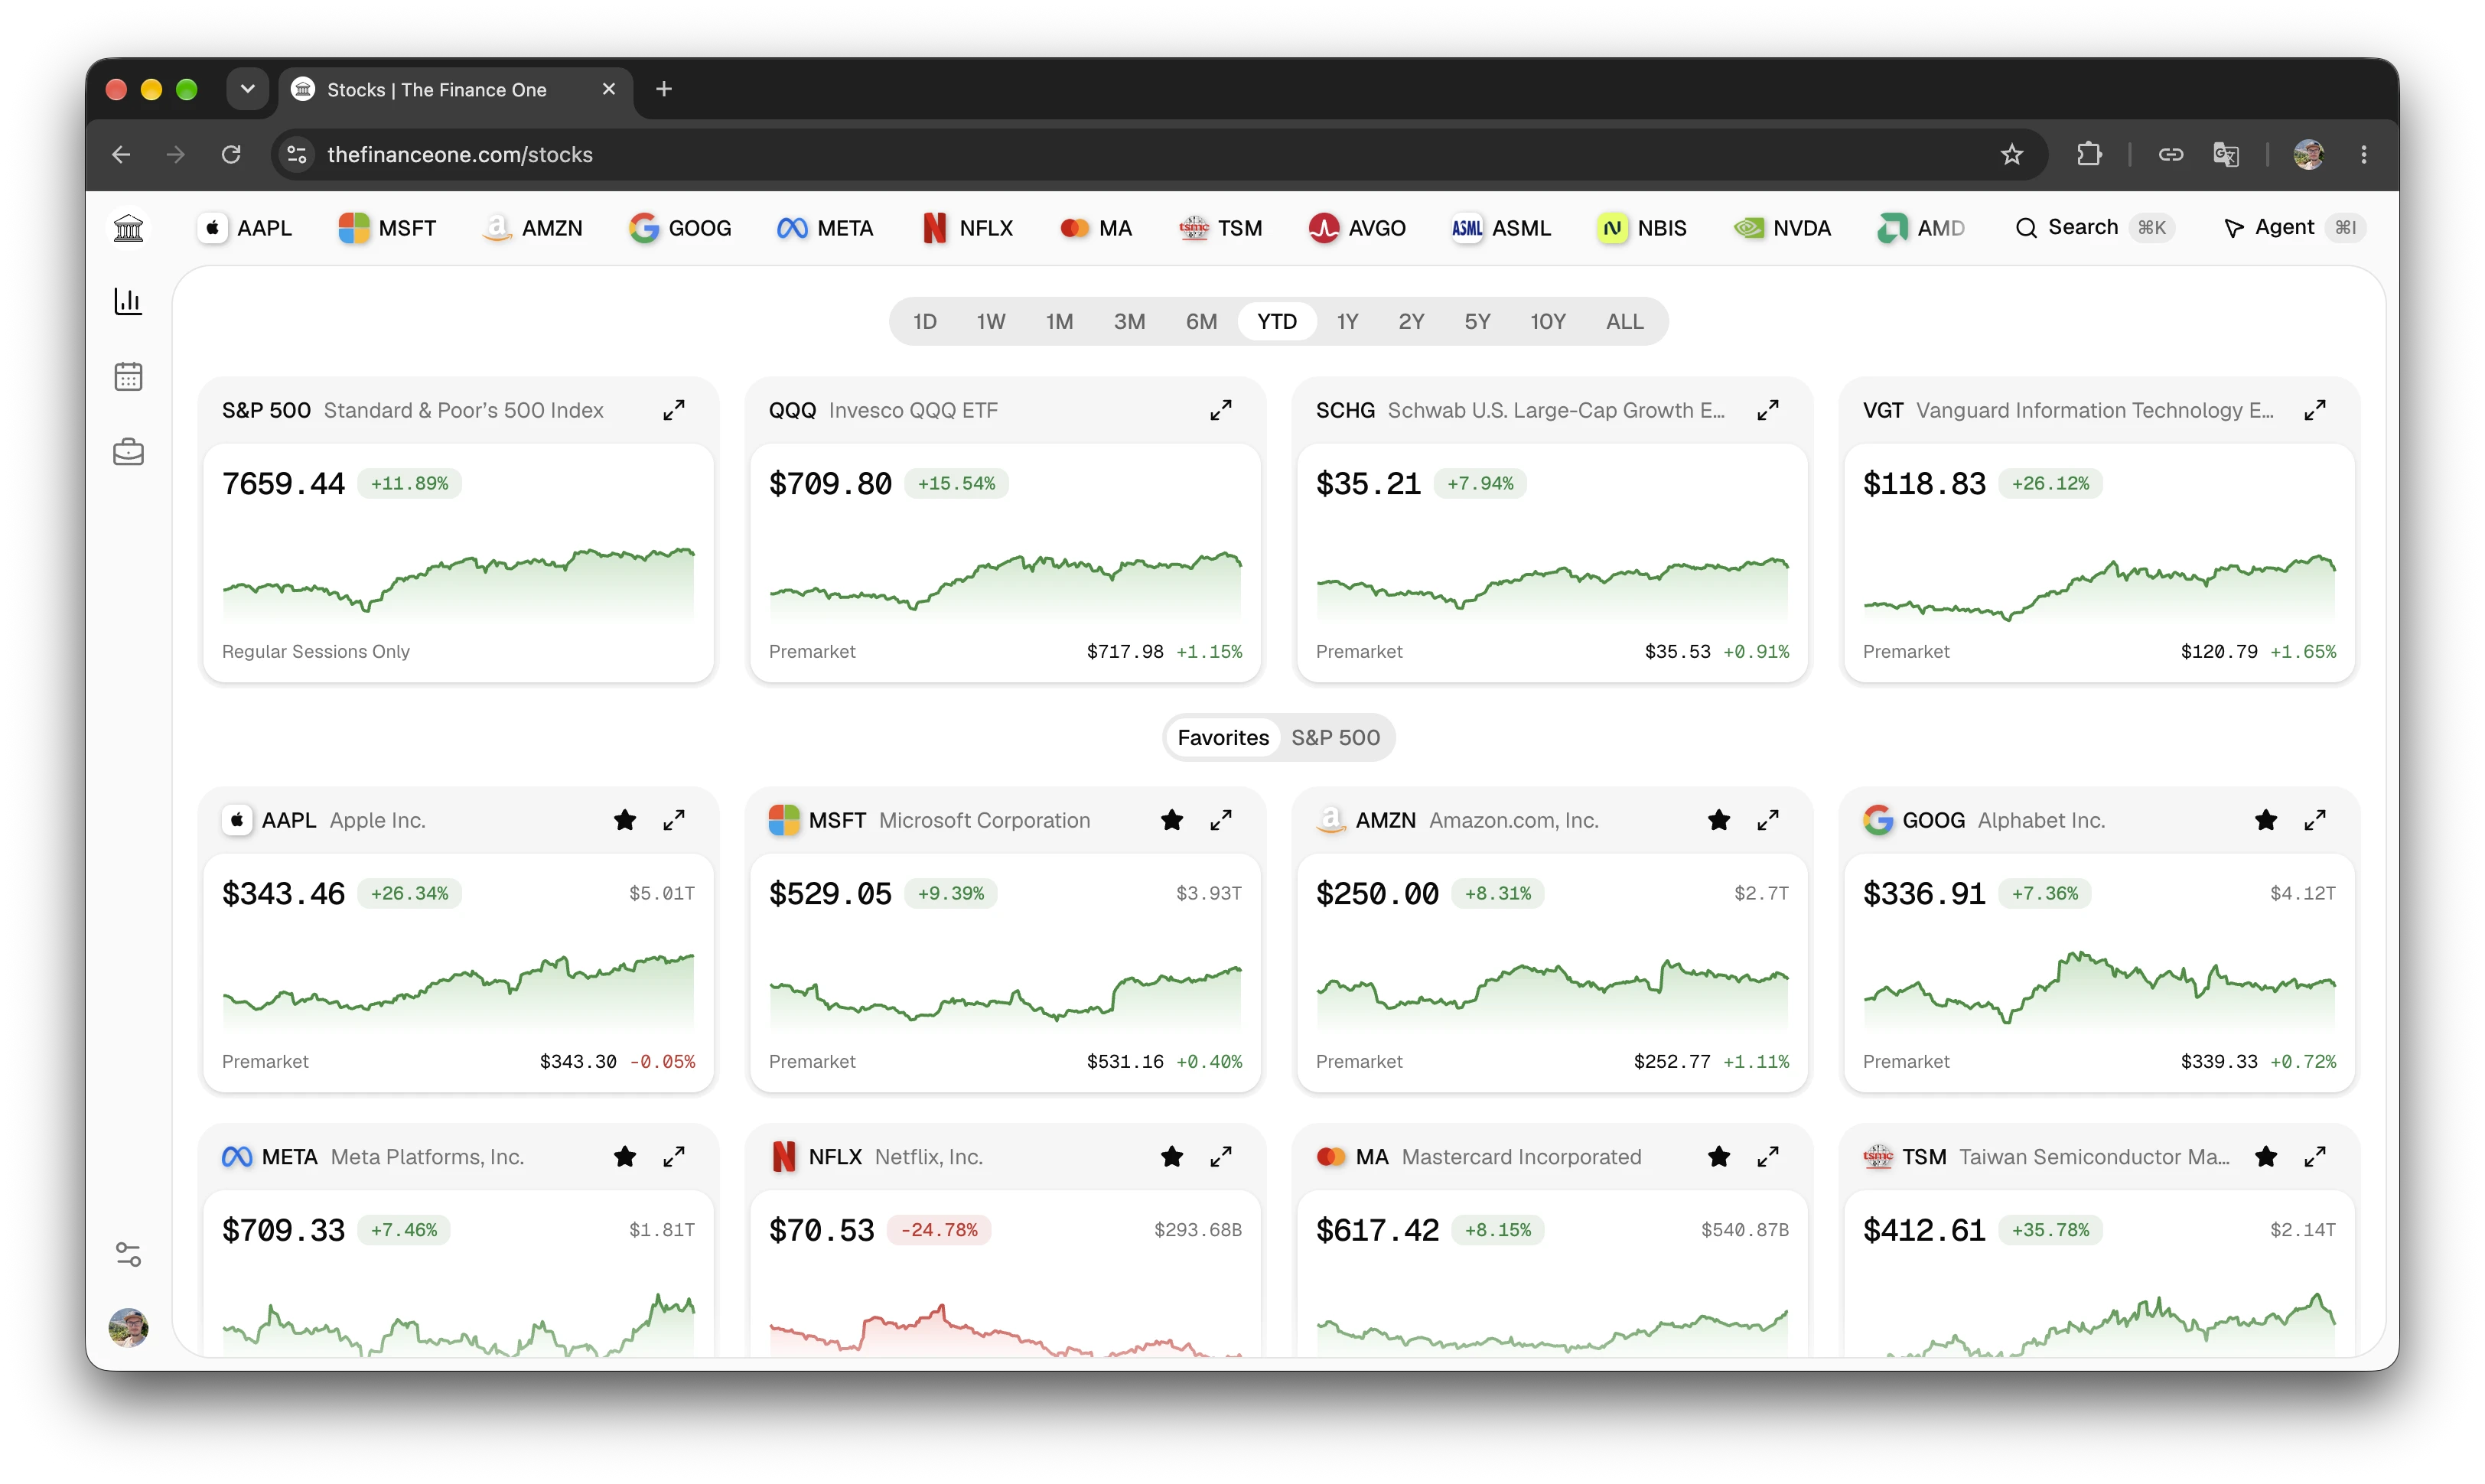Open the bank home icon in sidebar
Image resolution: width=2485 pixels, height=1484 pixels.
128,228
